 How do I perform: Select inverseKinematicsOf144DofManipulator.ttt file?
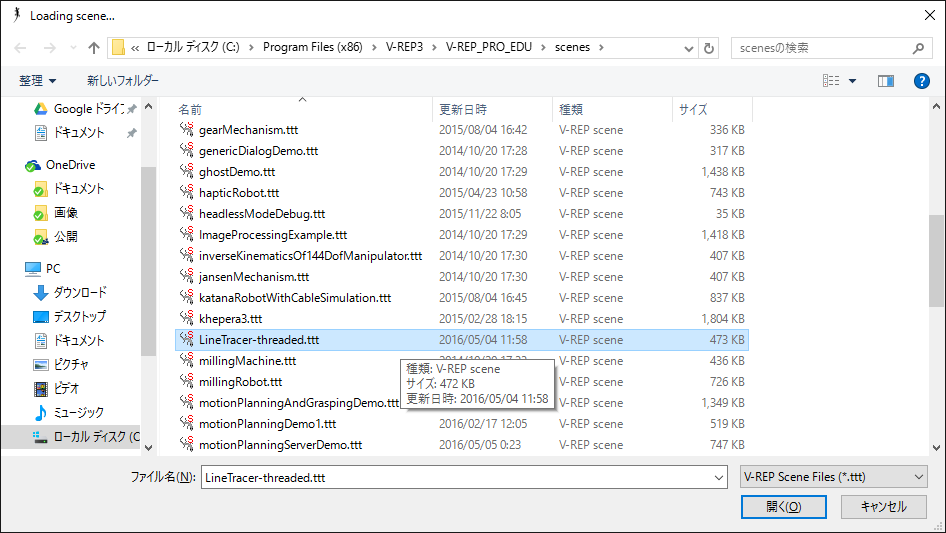pos(310,256)
